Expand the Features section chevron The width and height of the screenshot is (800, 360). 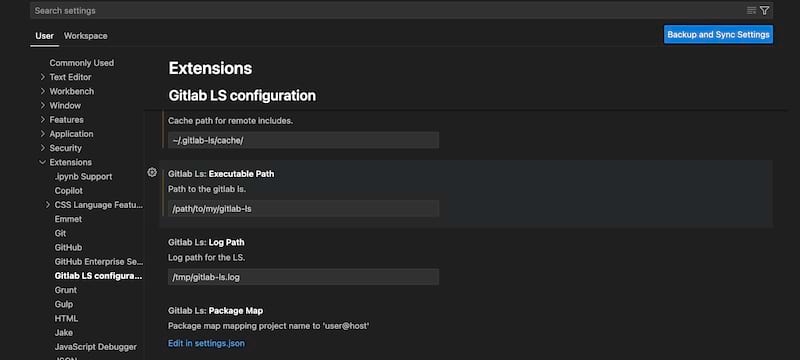tap(42, 120)
